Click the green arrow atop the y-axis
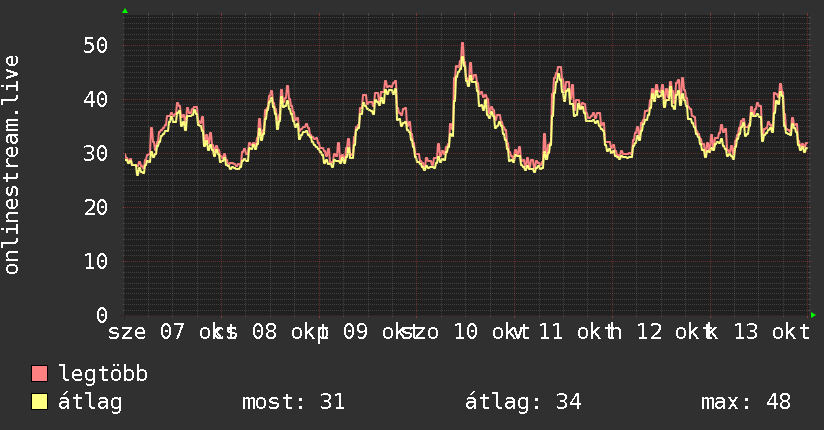The image size is (824, 430). (125, 11)
